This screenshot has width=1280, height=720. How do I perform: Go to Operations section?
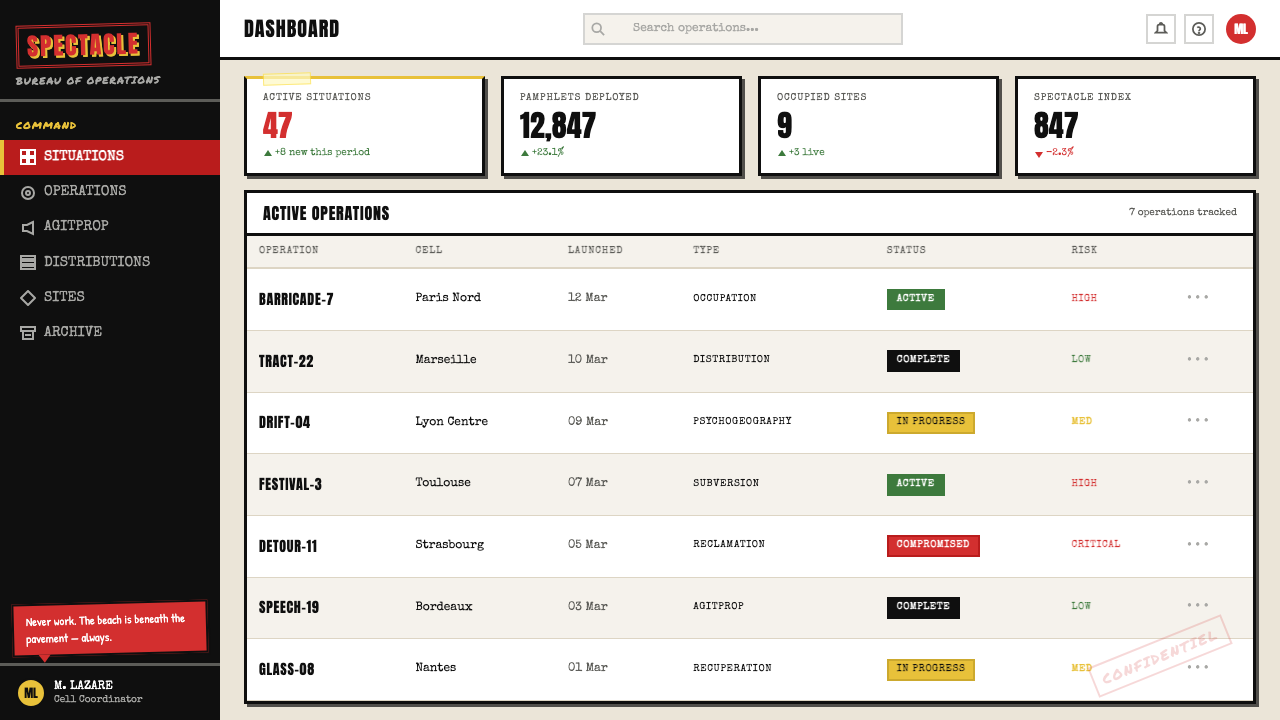point(110,192)
